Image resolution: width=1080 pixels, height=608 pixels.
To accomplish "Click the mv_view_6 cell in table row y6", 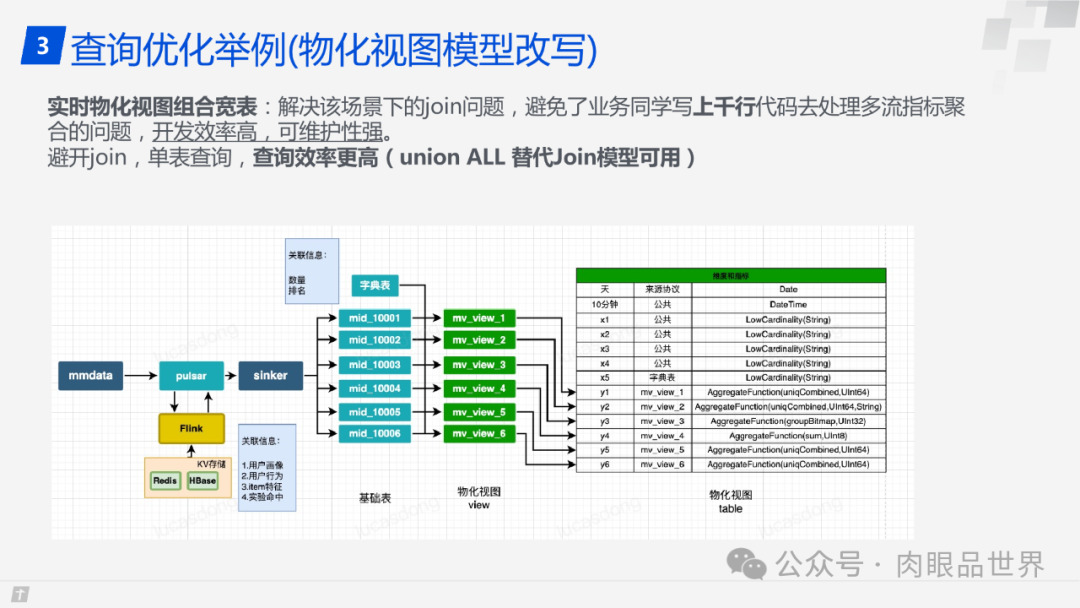I will (663, 464).
